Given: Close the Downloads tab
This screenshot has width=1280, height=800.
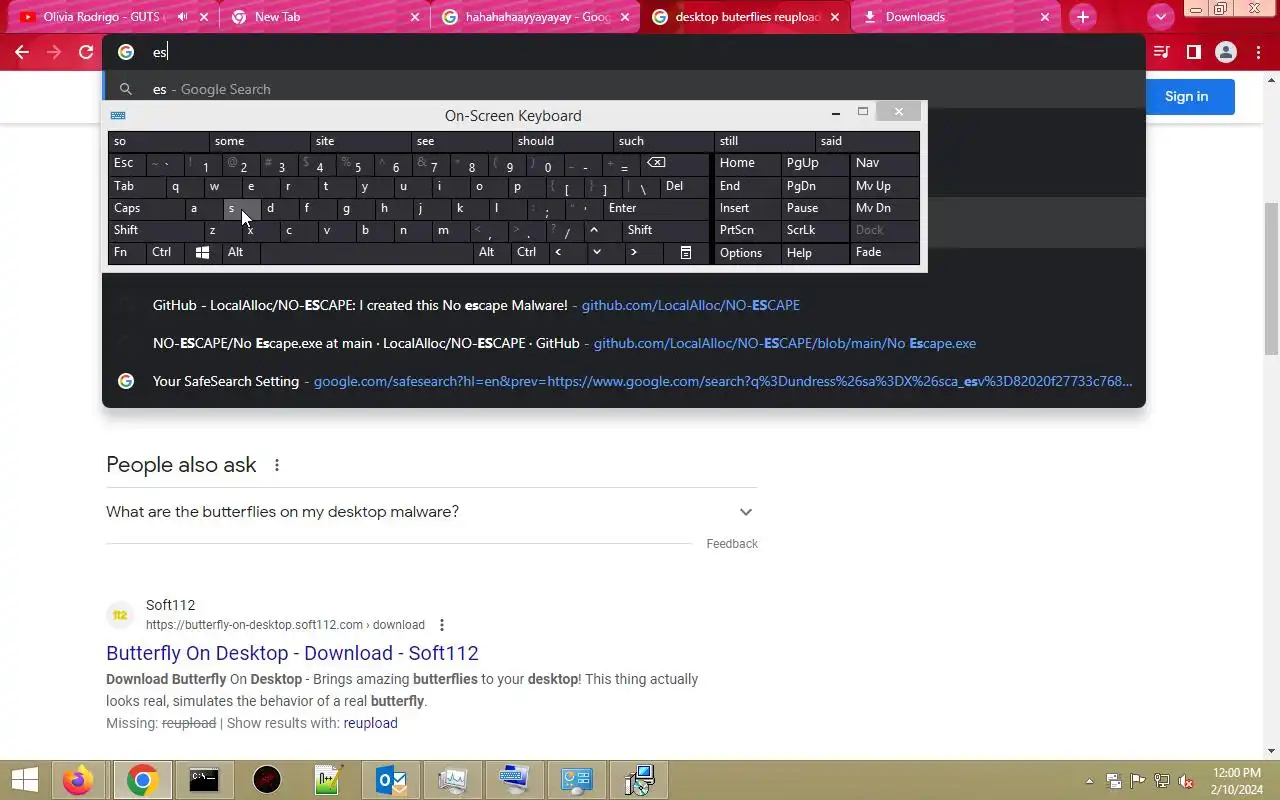Looking at the screenshot, I should click(1044, 17).
